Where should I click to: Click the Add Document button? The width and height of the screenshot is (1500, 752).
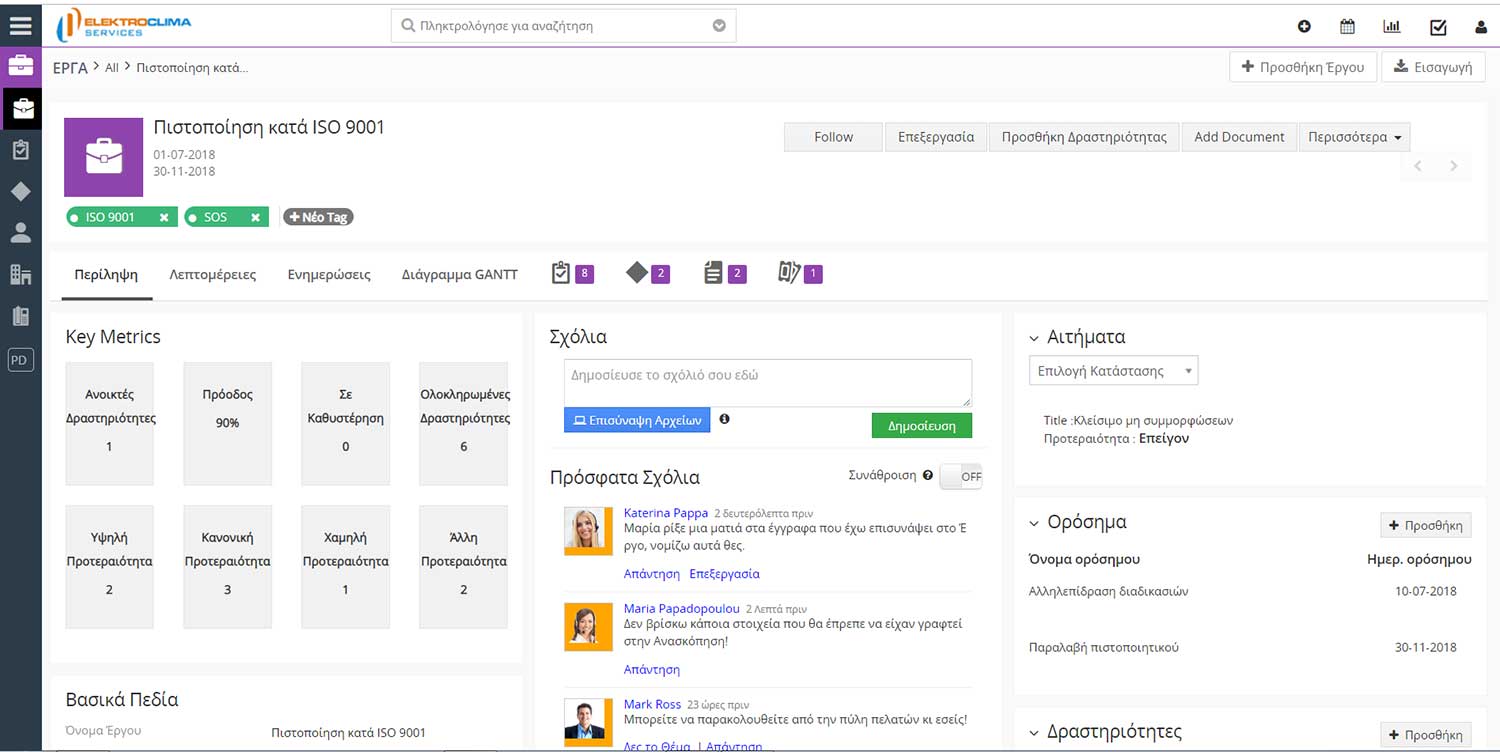pos(1239,137)
